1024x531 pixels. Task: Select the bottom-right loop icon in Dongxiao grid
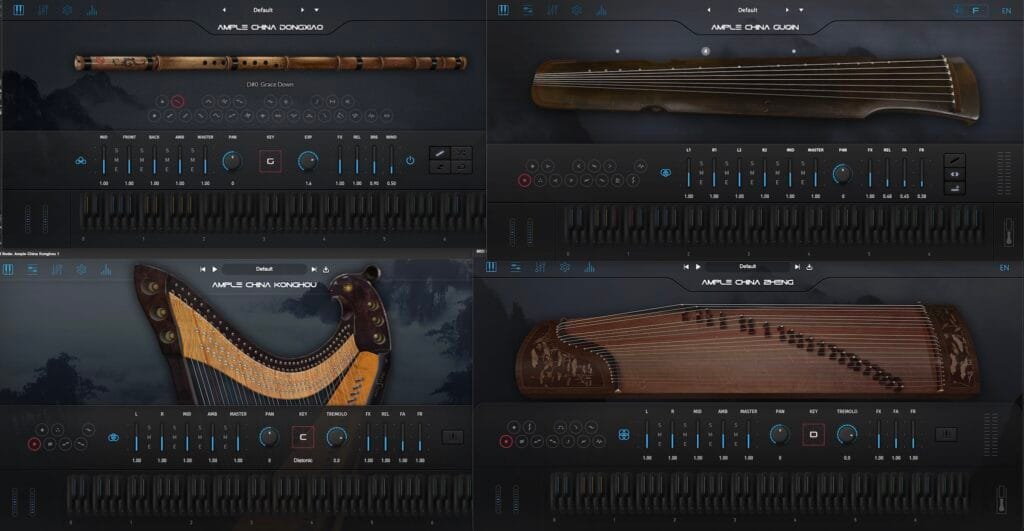pos(462,167)
